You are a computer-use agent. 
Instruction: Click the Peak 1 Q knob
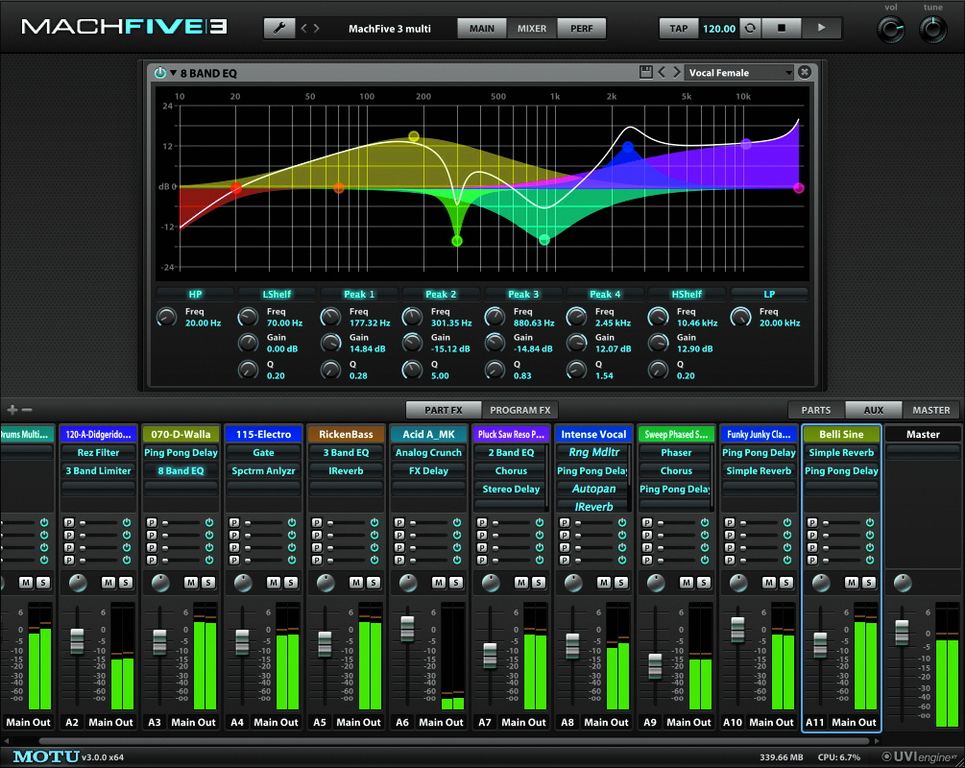point(330,369)
